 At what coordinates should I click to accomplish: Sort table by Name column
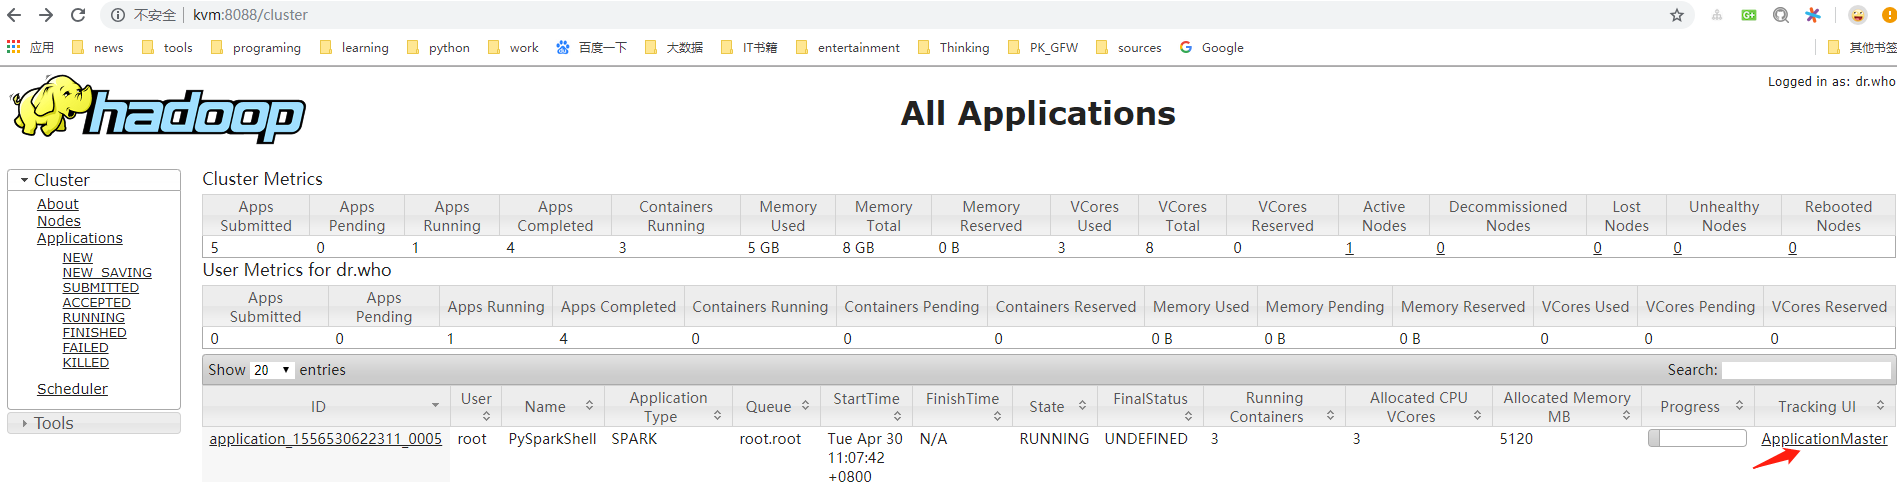[553, 406]
